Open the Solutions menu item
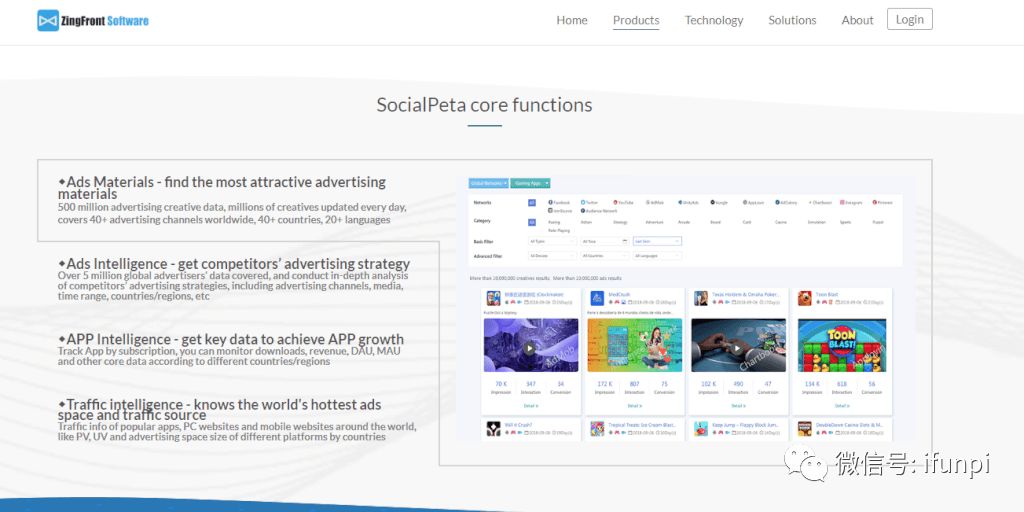Viewport: 1024px width, 512px height. point(792,20)
